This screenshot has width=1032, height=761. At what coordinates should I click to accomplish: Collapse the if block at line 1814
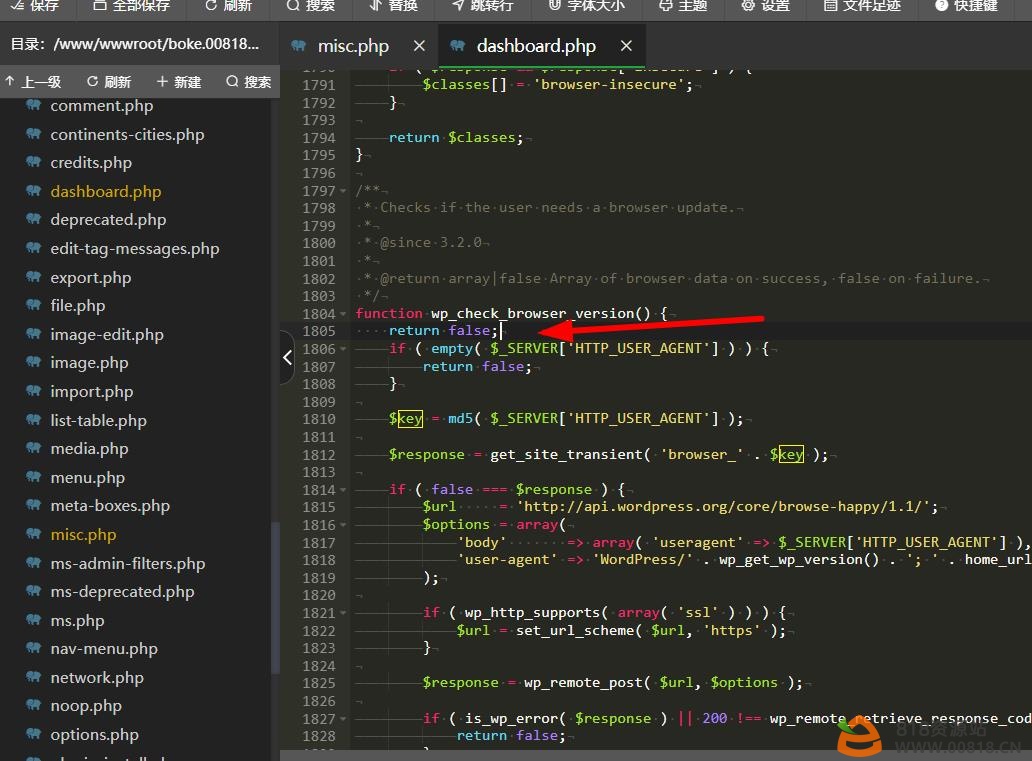(x=343, y=490)
